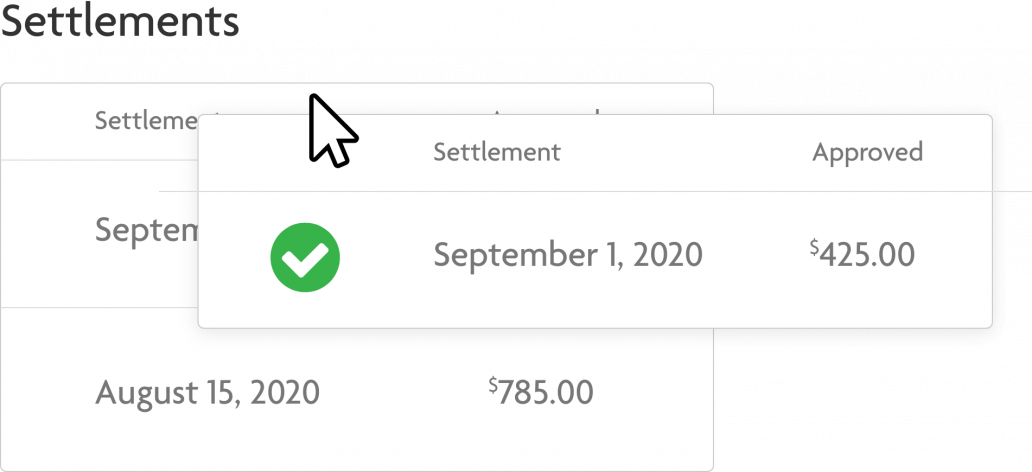Screen dimensions: 1032x472
Task: Click the dollar sign before 785.00
Action: [493, 384]
